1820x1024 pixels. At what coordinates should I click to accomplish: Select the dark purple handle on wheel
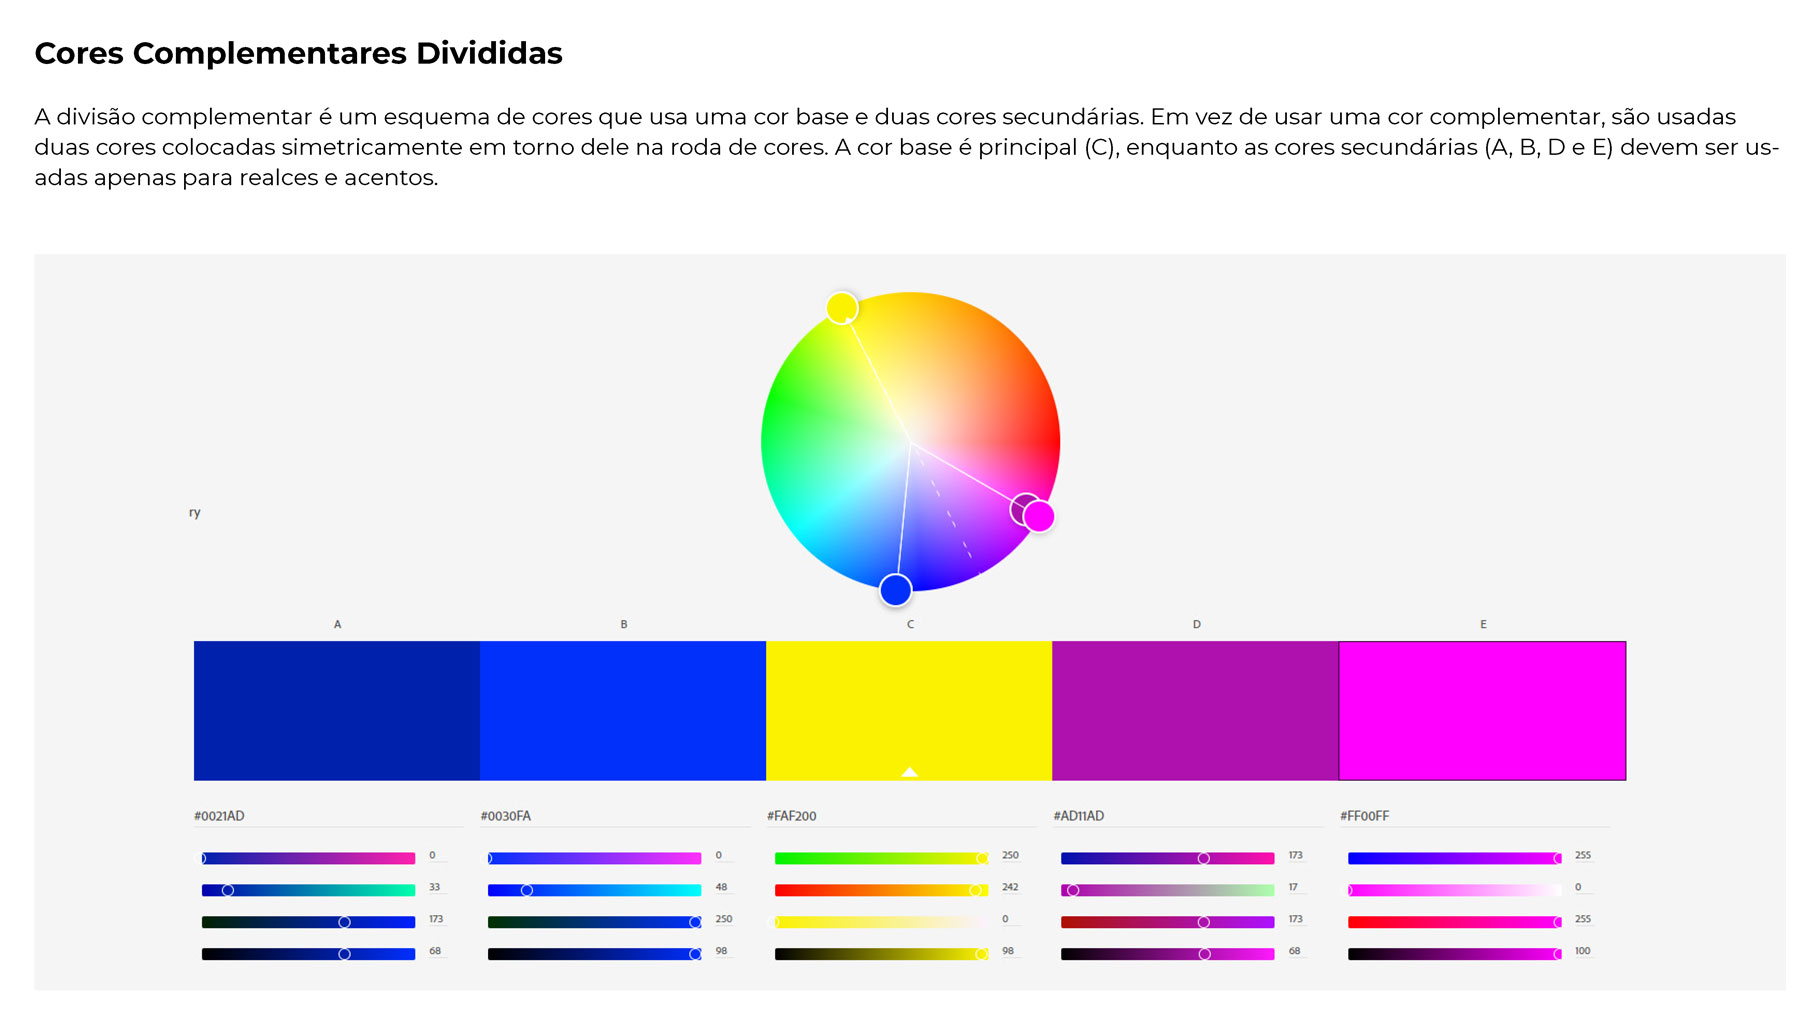pyautogui.click(x=1024, y=509)
